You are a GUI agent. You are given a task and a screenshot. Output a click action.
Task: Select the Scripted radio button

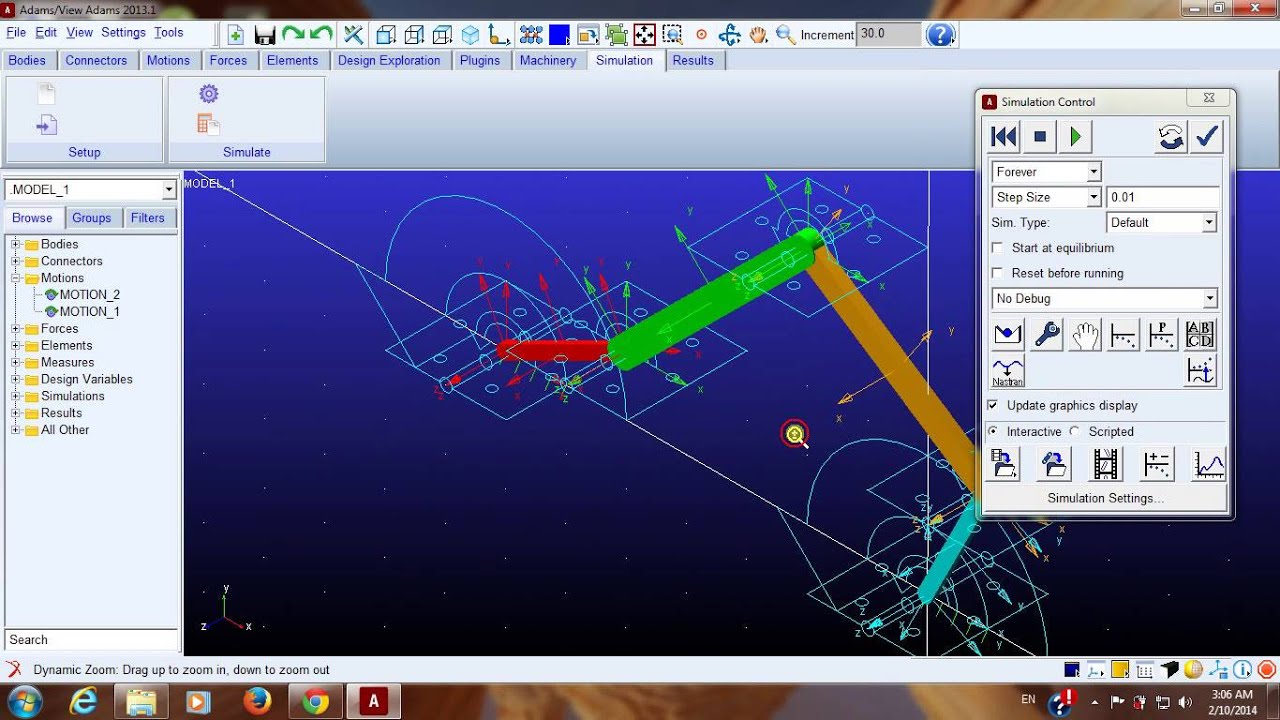click(1075, 432)
